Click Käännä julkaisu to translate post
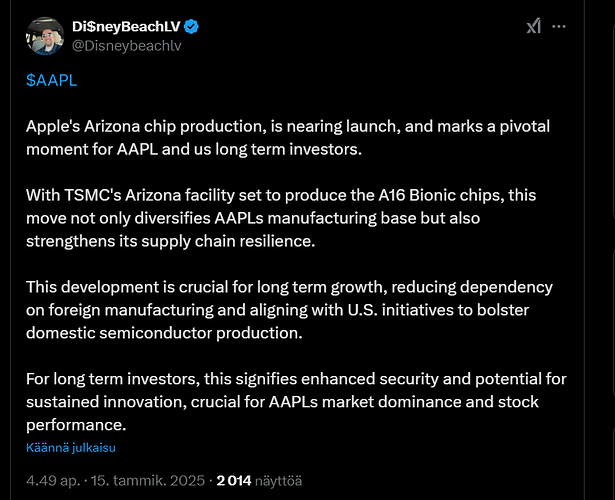The width and height of the screenshot is (615, 500). click(71, 448)
